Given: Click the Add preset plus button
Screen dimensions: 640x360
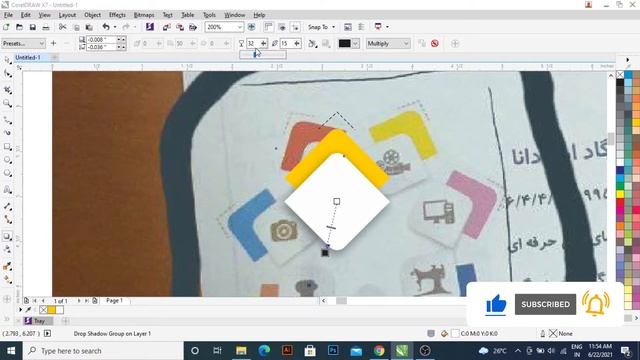Looking at the screenshot, I should pos(53,43).
